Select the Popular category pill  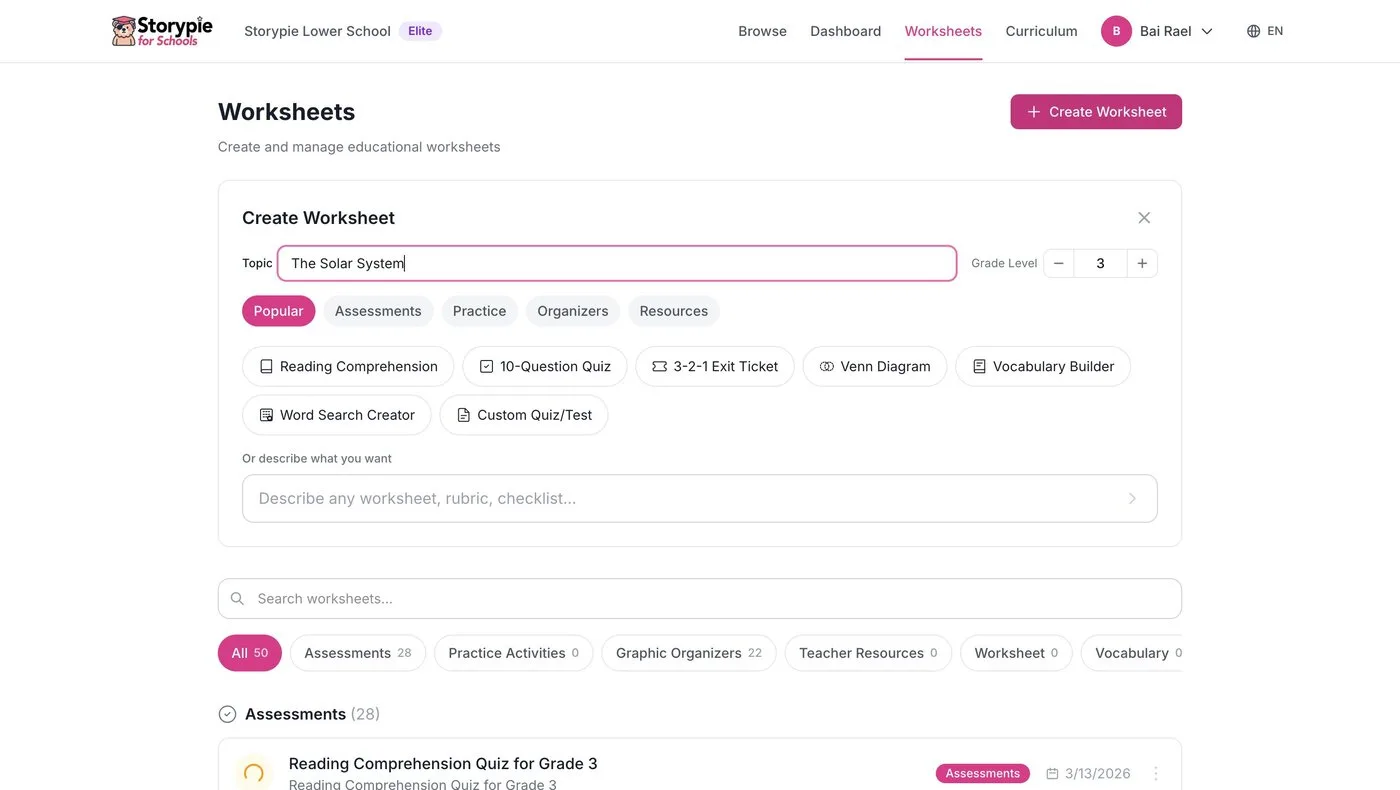coord(278,311)
